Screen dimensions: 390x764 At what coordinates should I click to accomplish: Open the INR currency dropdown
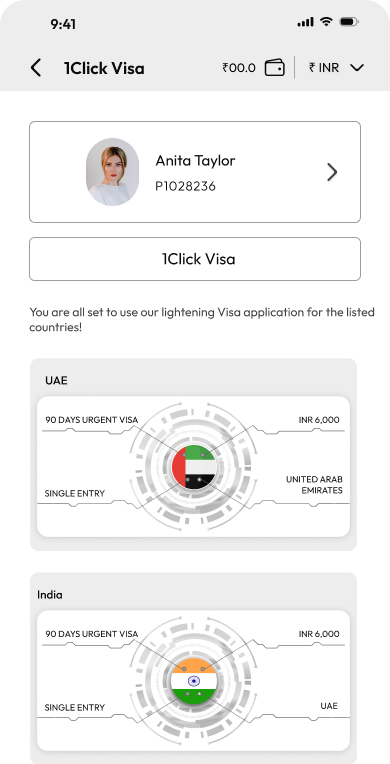coord(336,68)
